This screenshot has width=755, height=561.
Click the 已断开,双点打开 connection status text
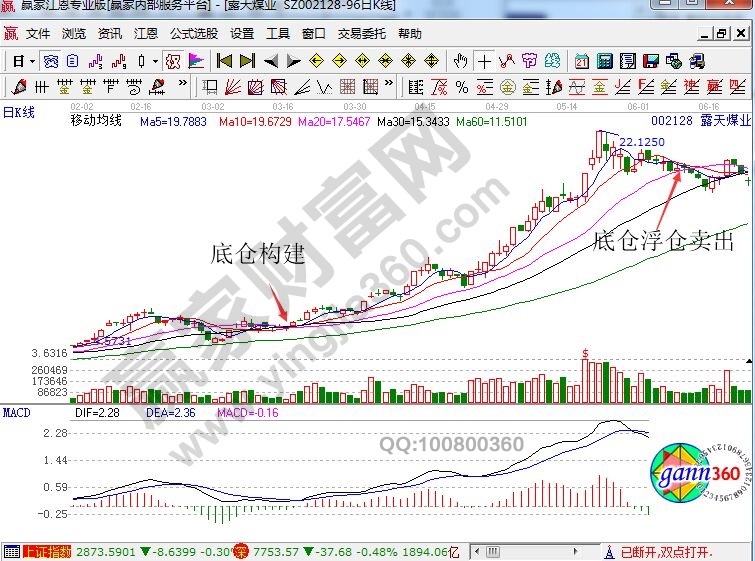pos(663,551)
